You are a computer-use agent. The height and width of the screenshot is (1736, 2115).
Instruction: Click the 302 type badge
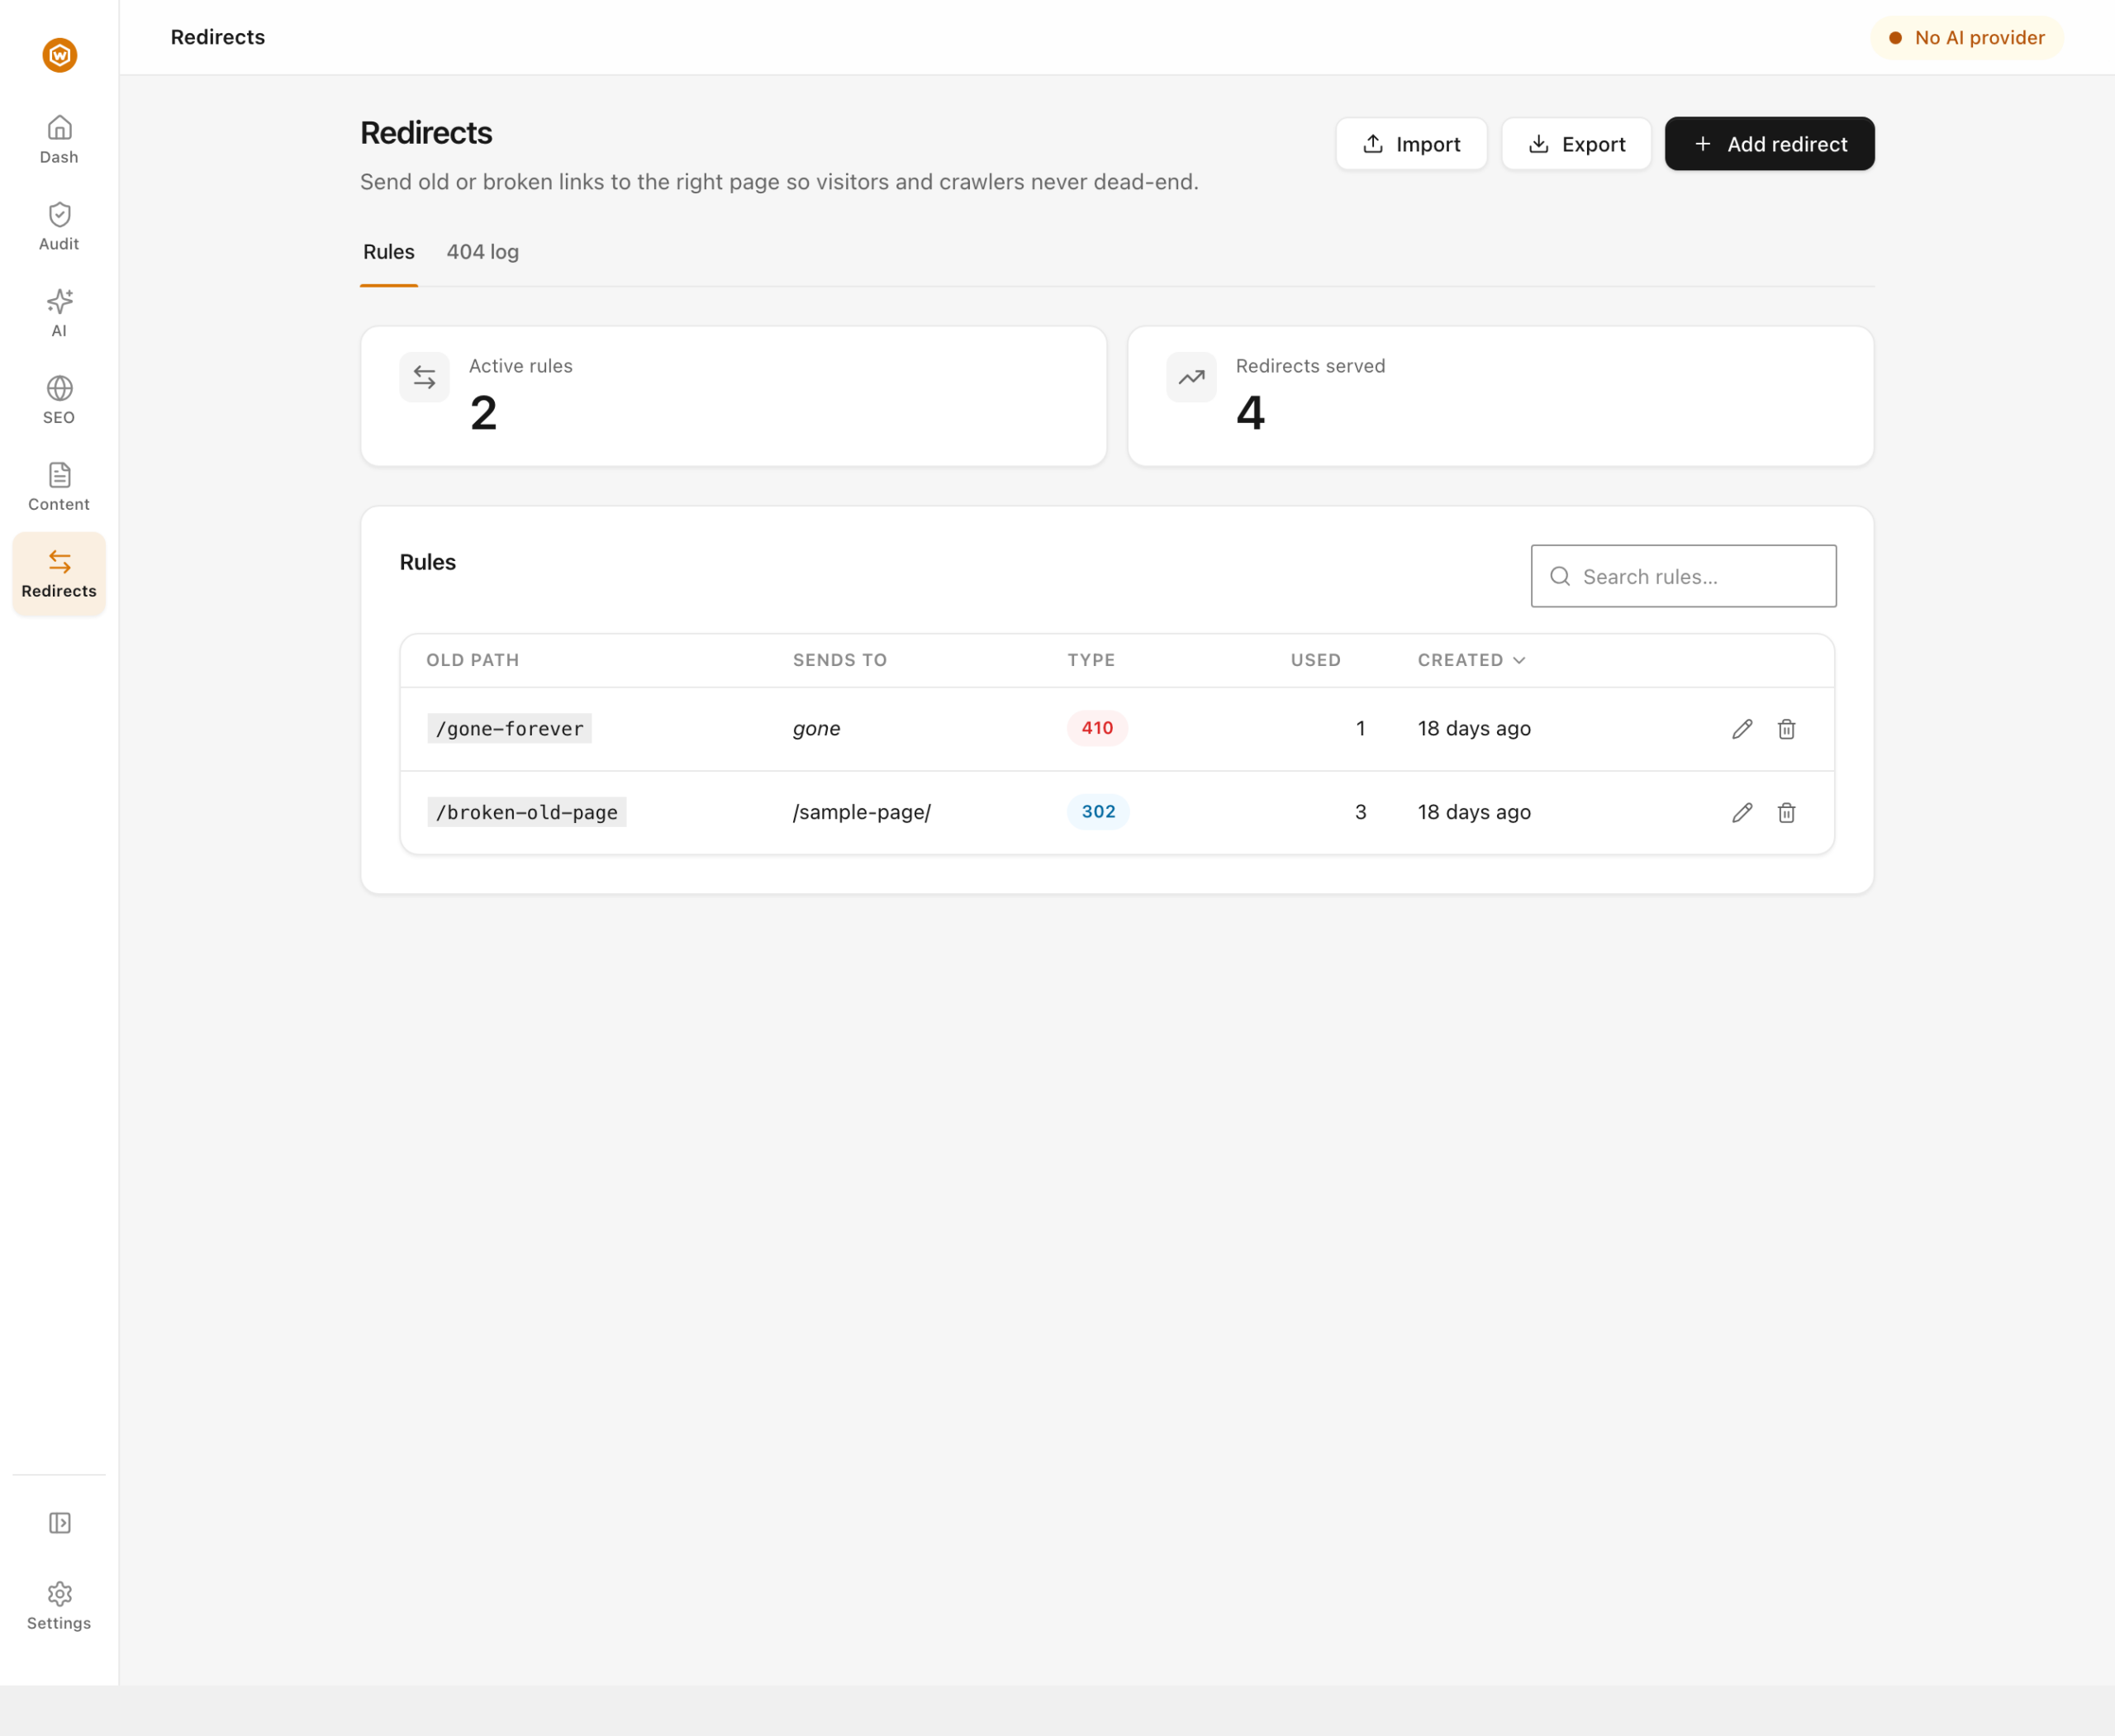[1098, 812]
